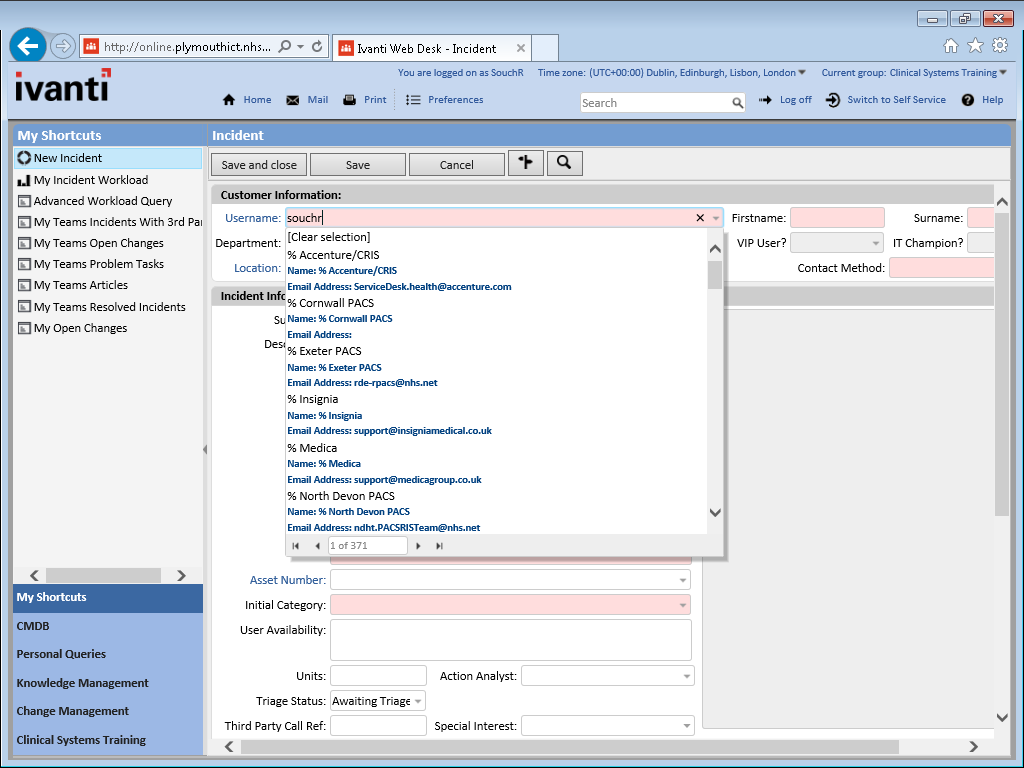Open the CMDB navigation section
Screen dimensions: 1024x768
coord(108,626)
